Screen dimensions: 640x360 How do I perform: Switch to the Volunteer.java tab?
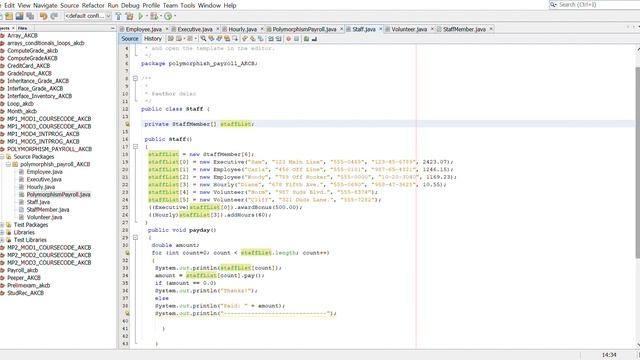409,29
